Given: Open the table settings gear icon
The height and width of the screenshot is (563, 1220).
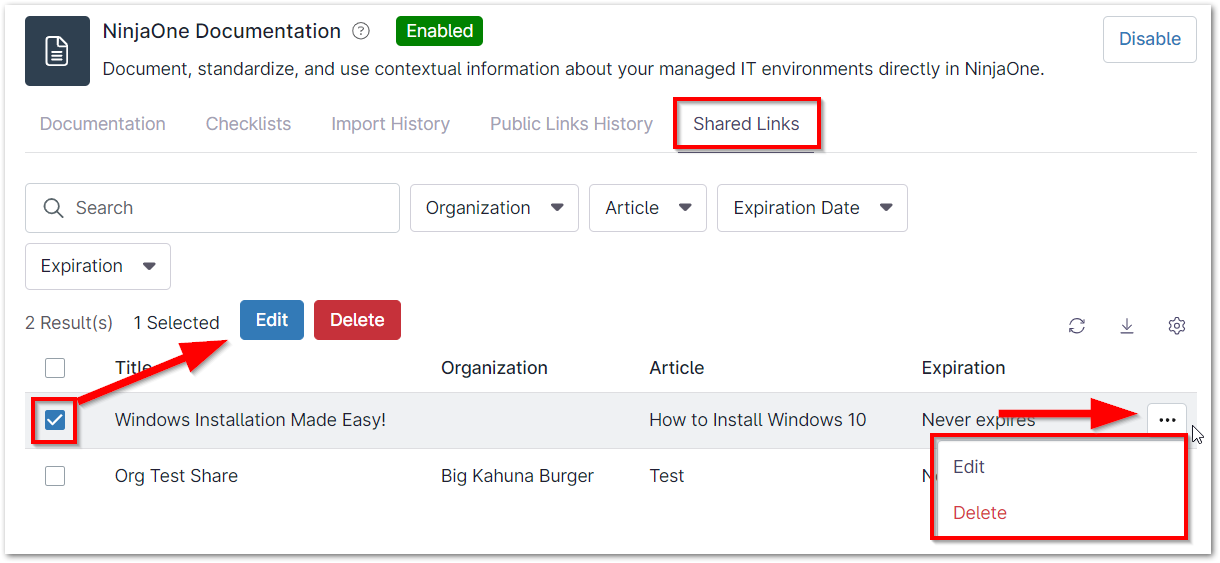Looking at the screenshot, I should pos(1177,326).
